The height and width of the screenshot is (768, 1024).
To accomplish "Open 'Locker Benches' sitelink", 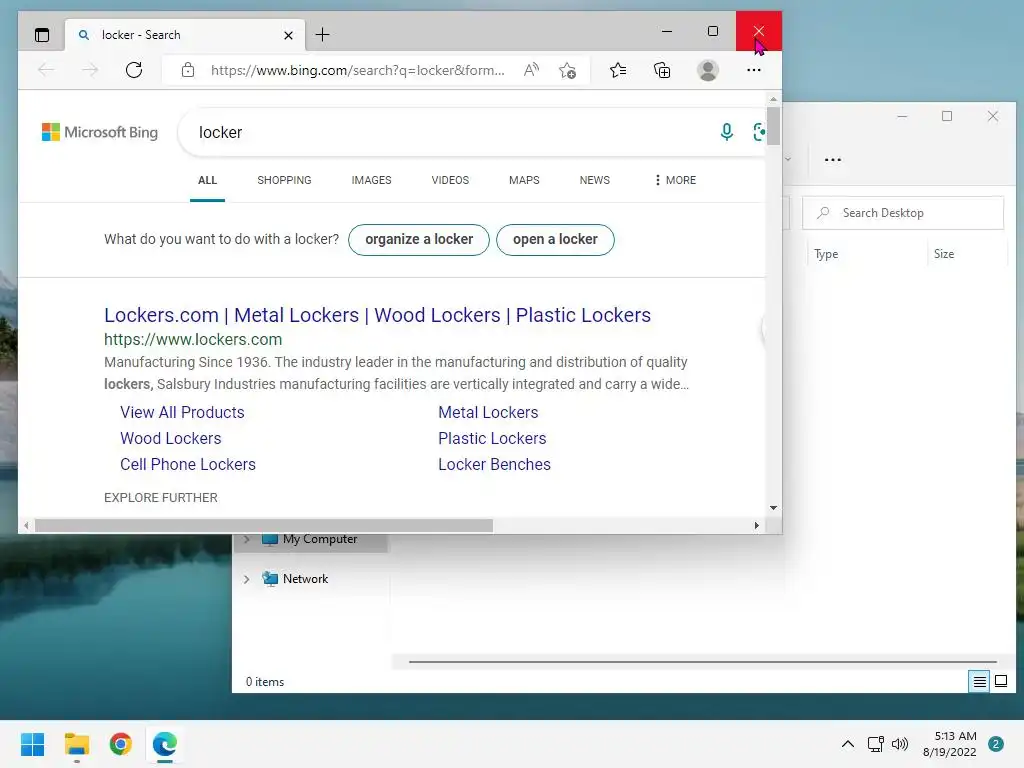I will pos(494,464).
